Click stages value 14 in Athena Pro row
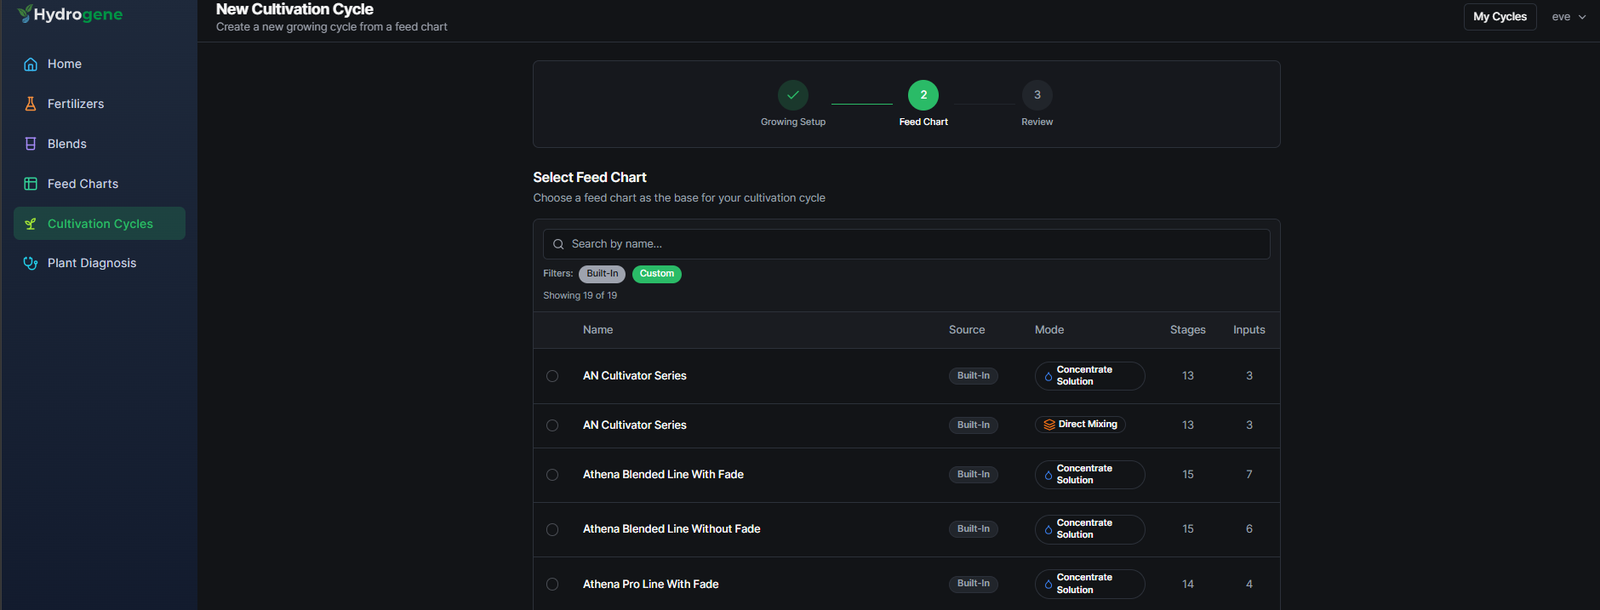This screenshot has height=610, width=1600. [x=1188, y=584]
